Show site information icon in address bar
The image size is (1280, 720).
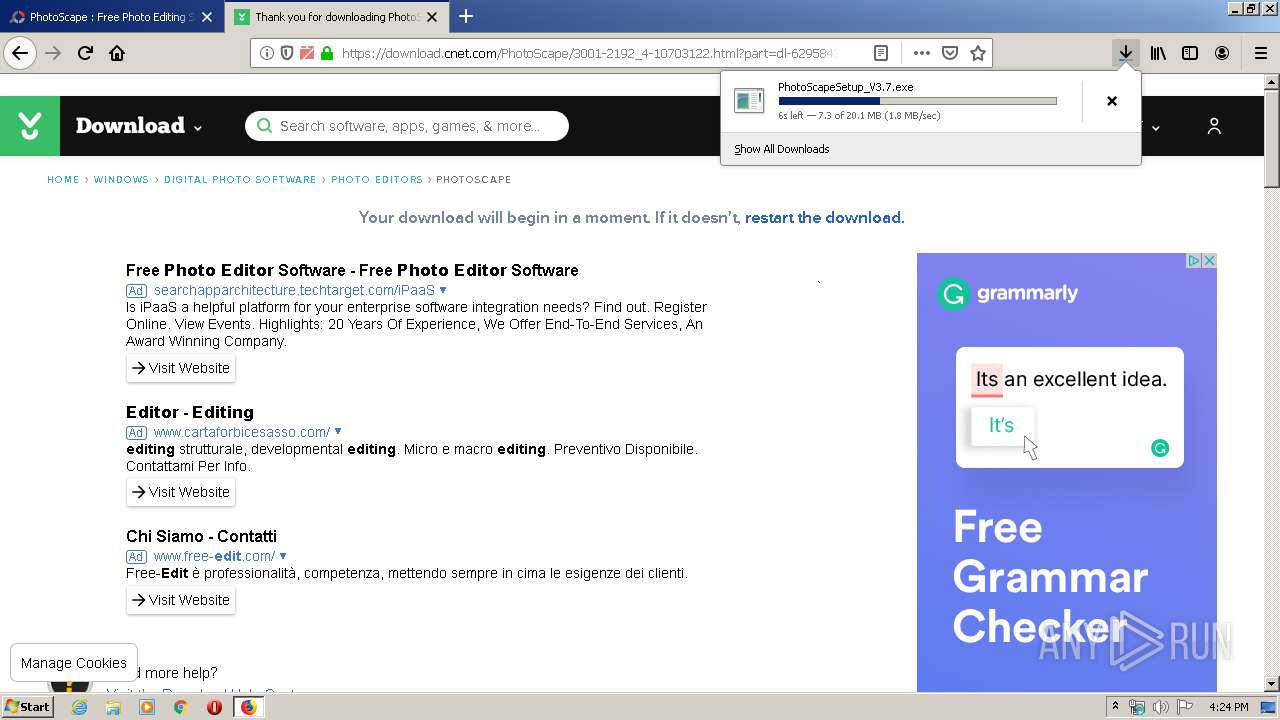pos(267,53)
